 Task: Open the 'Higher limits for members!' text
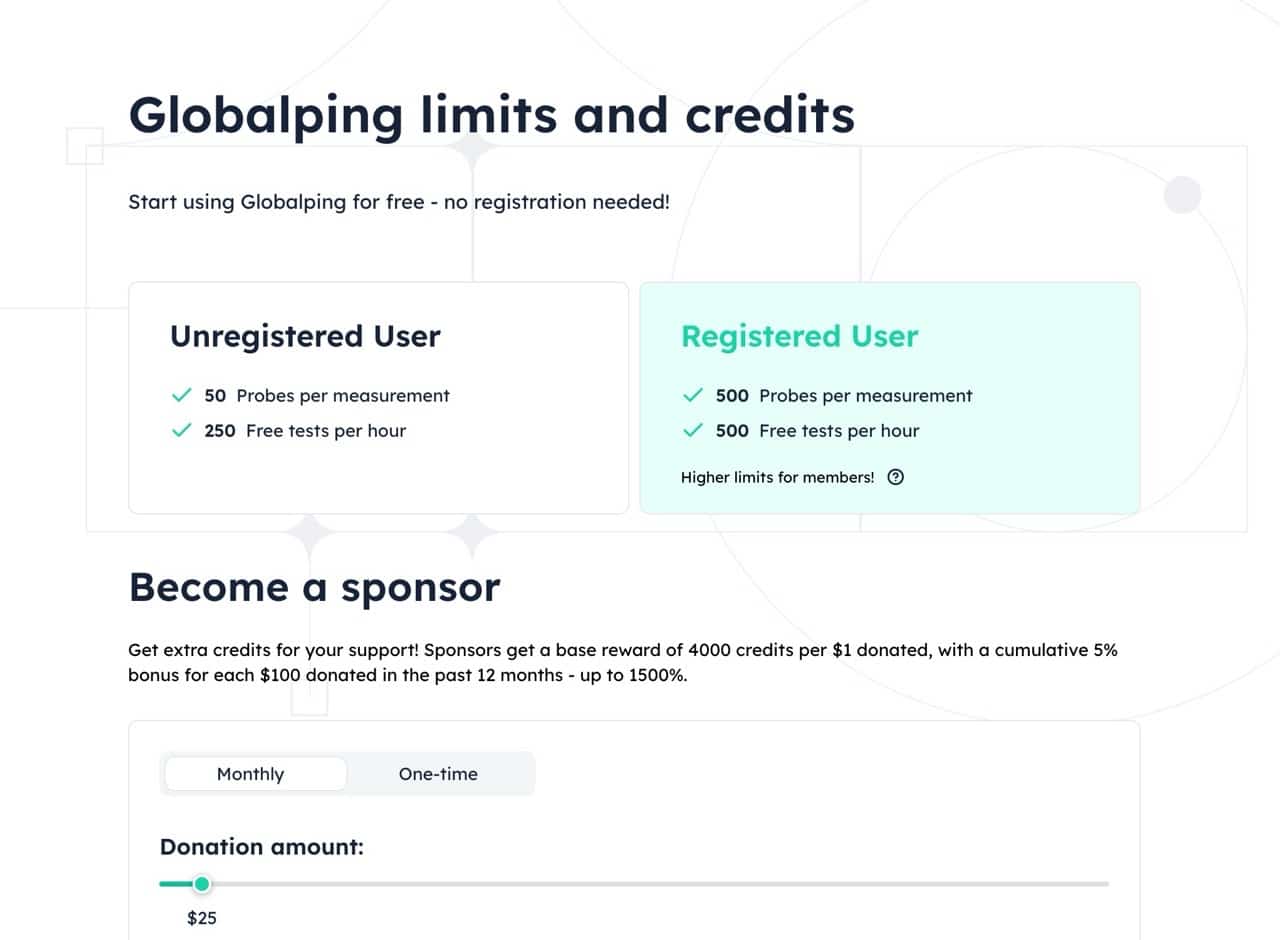click(x=777, y=477)
